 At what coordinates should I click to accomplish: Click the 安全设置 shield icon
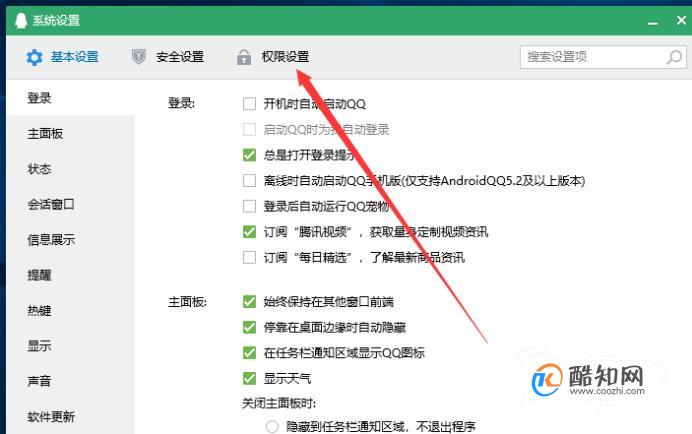[x=139, y=57]
